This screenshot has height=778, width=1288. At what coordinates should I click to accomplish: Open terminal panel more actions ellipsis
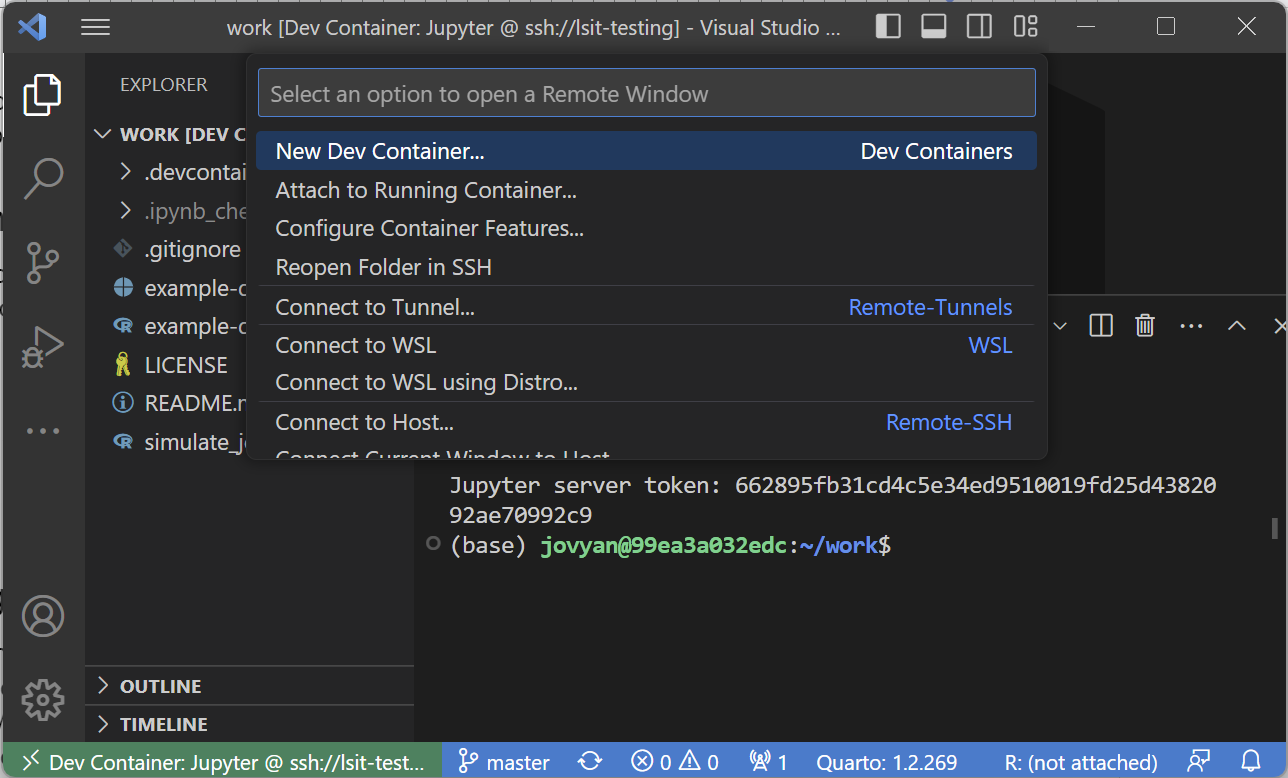(x=1191, y=325)
